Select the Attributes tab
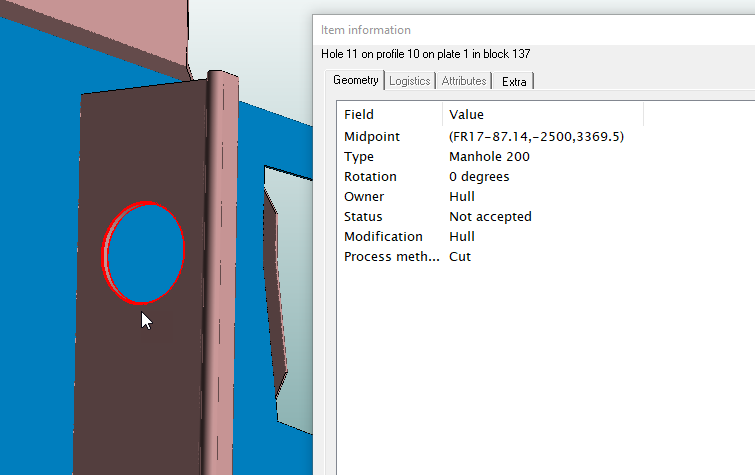The width and height of the screenshot is (755, 475). [464, 81]
